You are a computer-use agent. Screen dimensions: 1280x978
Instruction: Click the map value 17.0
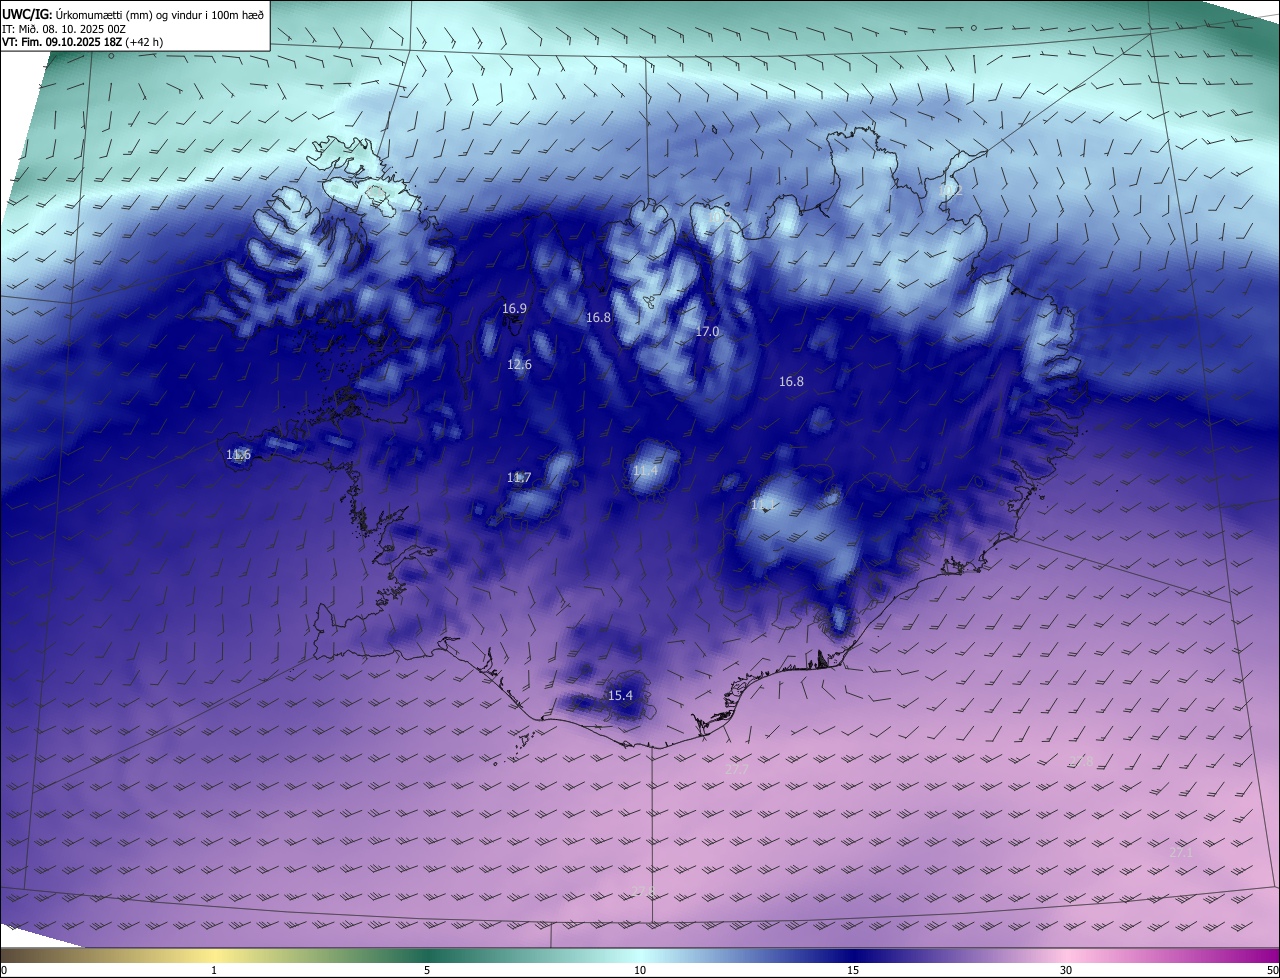[x=707, y=331]
